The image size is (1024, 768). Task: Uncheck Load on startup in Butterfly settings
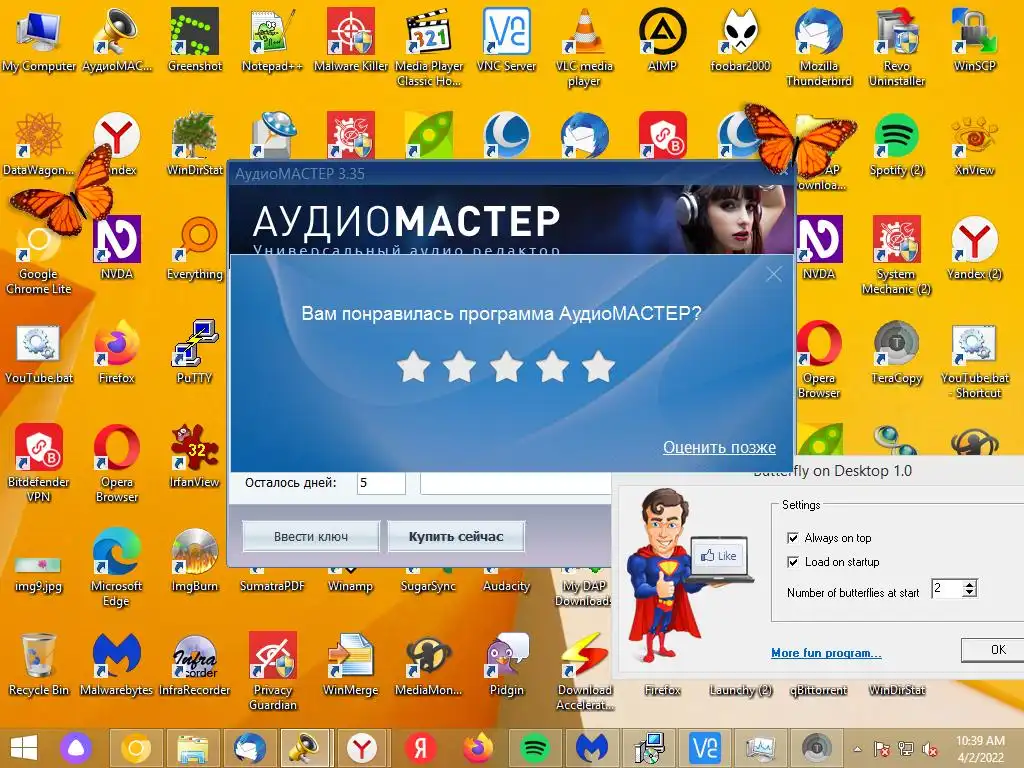(x=793, y=562)
